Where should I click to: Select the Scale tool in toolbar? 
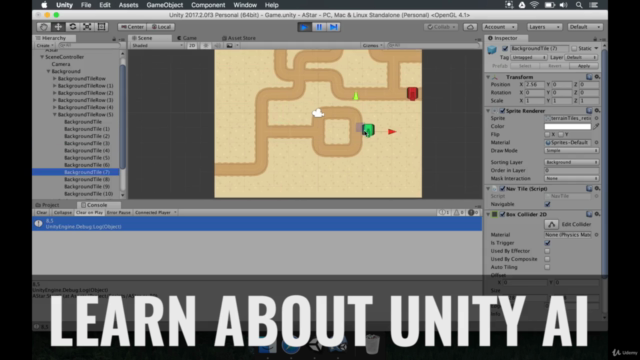[87, 27]
